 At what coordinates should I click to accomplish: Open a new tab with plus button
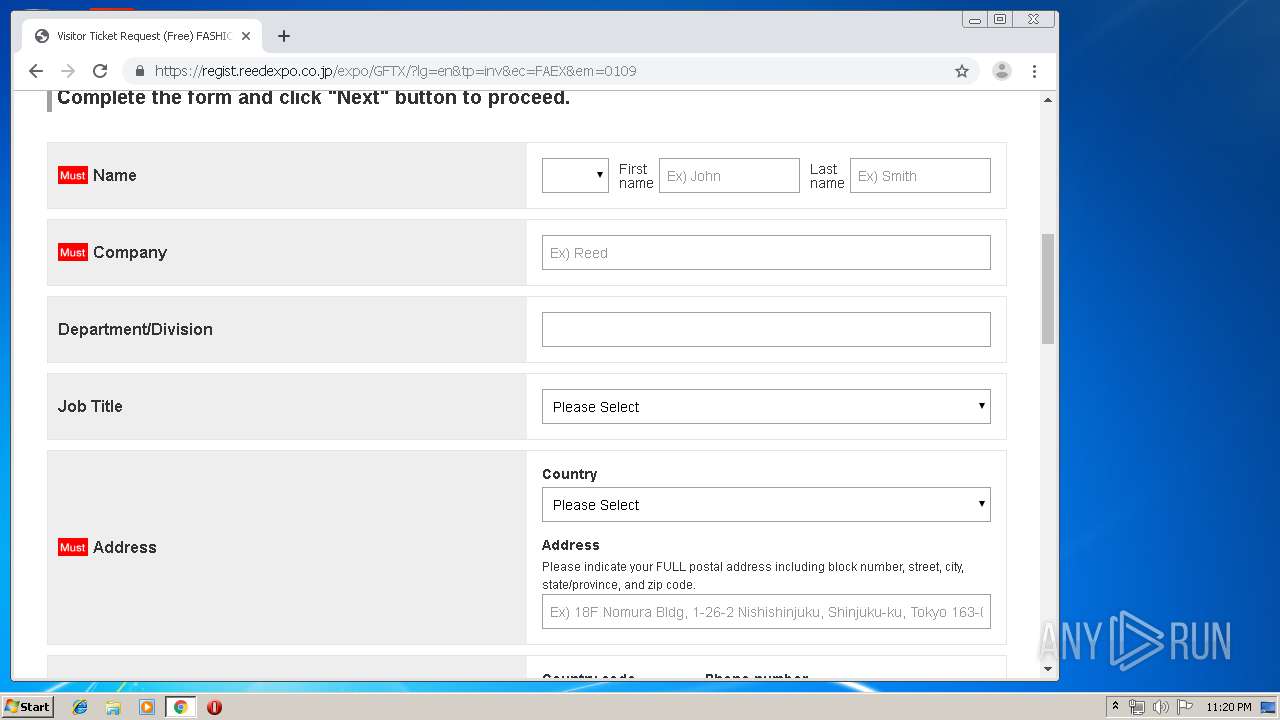pos(284,36)
